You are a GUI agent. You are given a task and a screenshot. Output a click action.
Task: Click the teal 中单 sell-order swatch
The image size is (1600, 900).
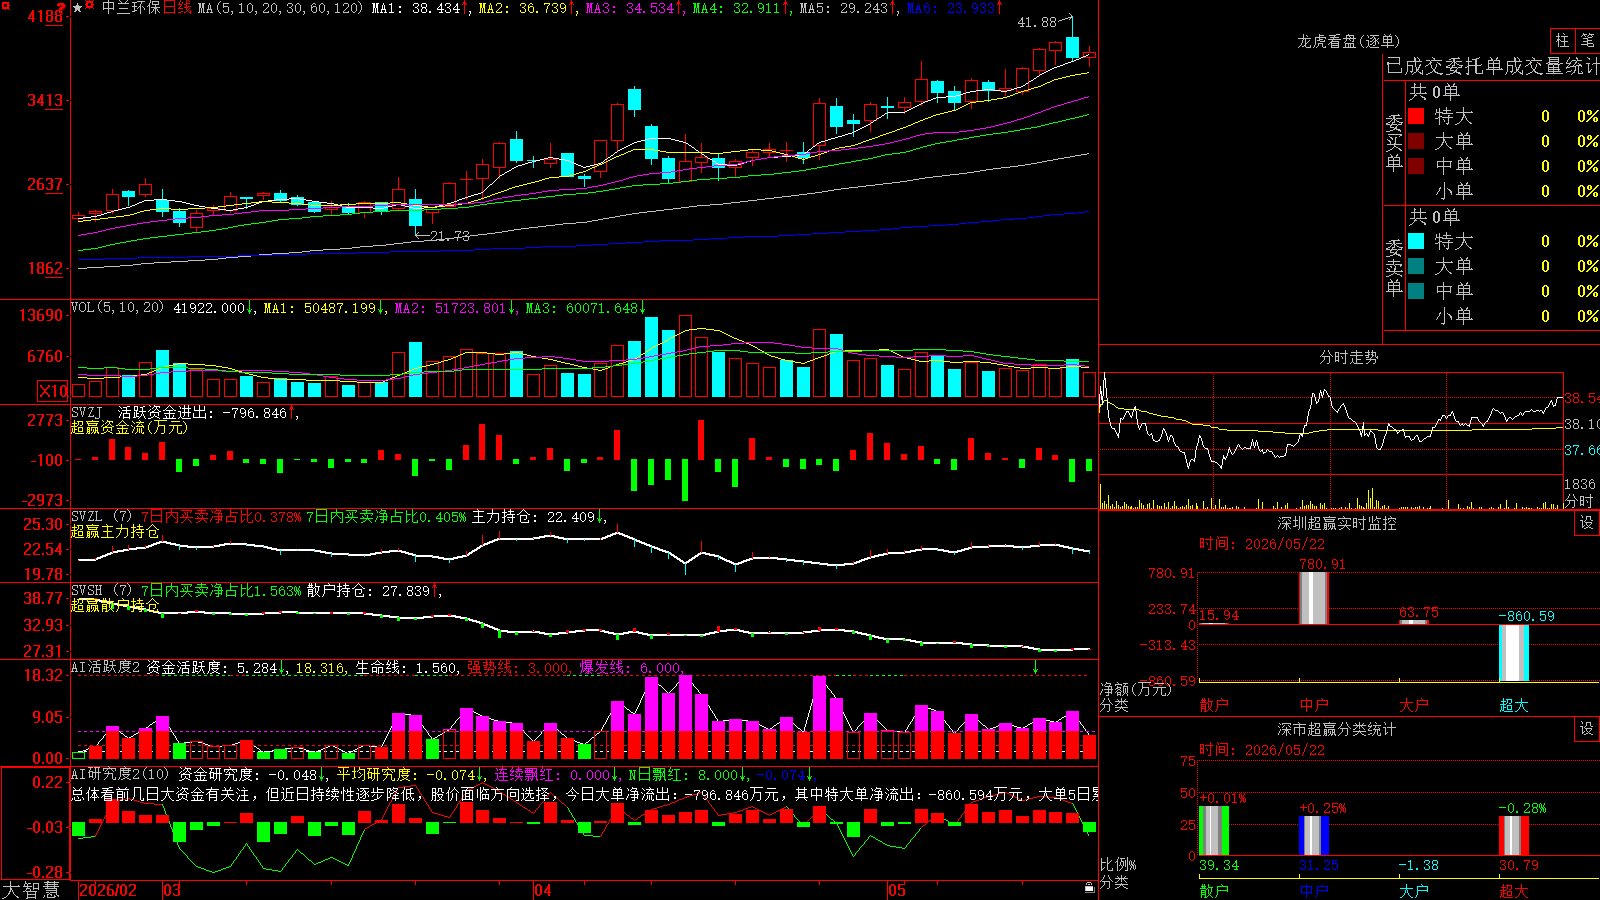point(1416,290)
